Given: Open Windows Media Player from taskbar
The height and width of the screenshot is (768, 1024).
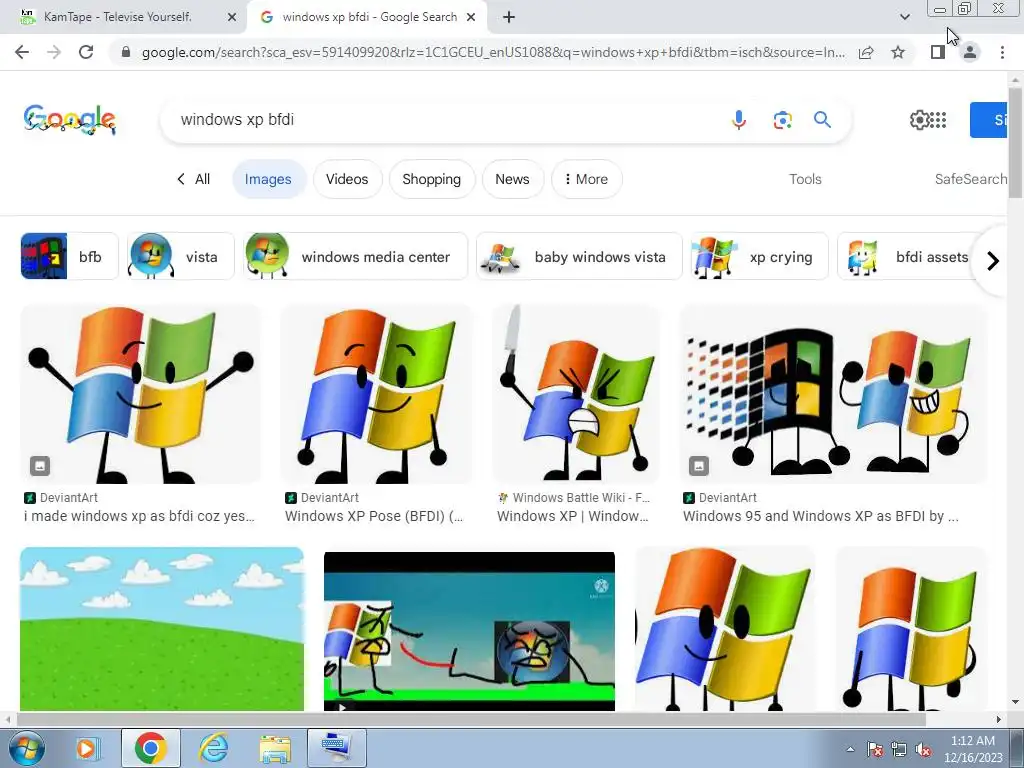Looking at the screenshot, I should (x=86, y=748).
